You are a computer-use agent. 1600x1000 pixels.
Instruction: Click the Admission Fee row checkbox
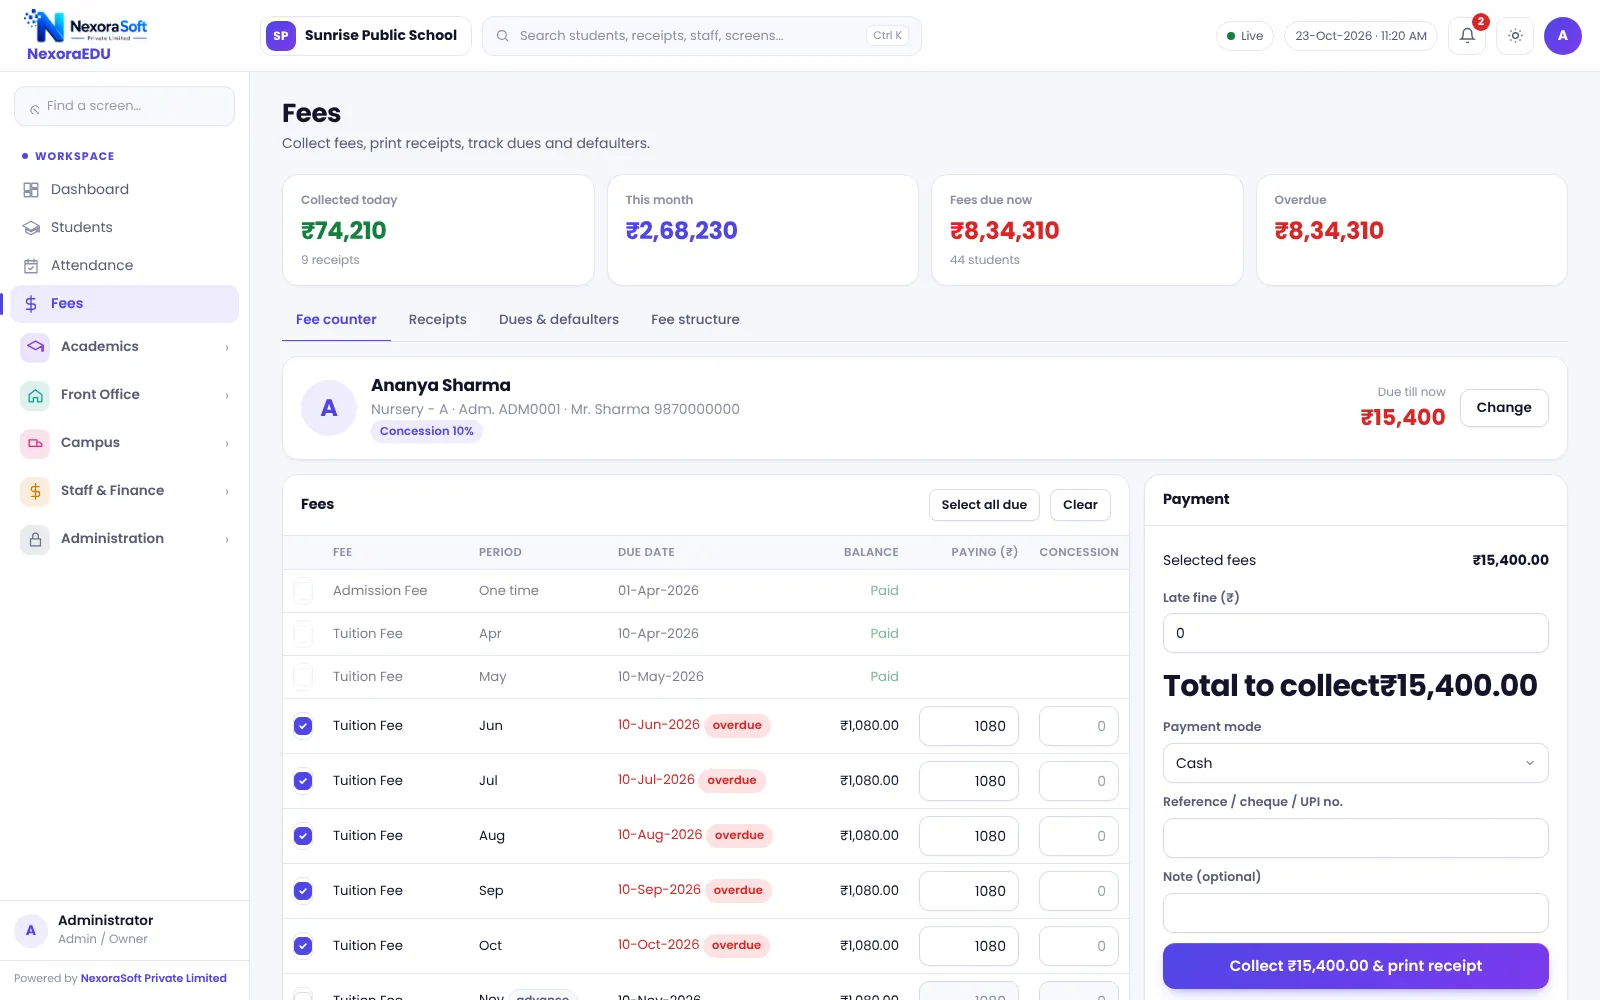(303, 591)
